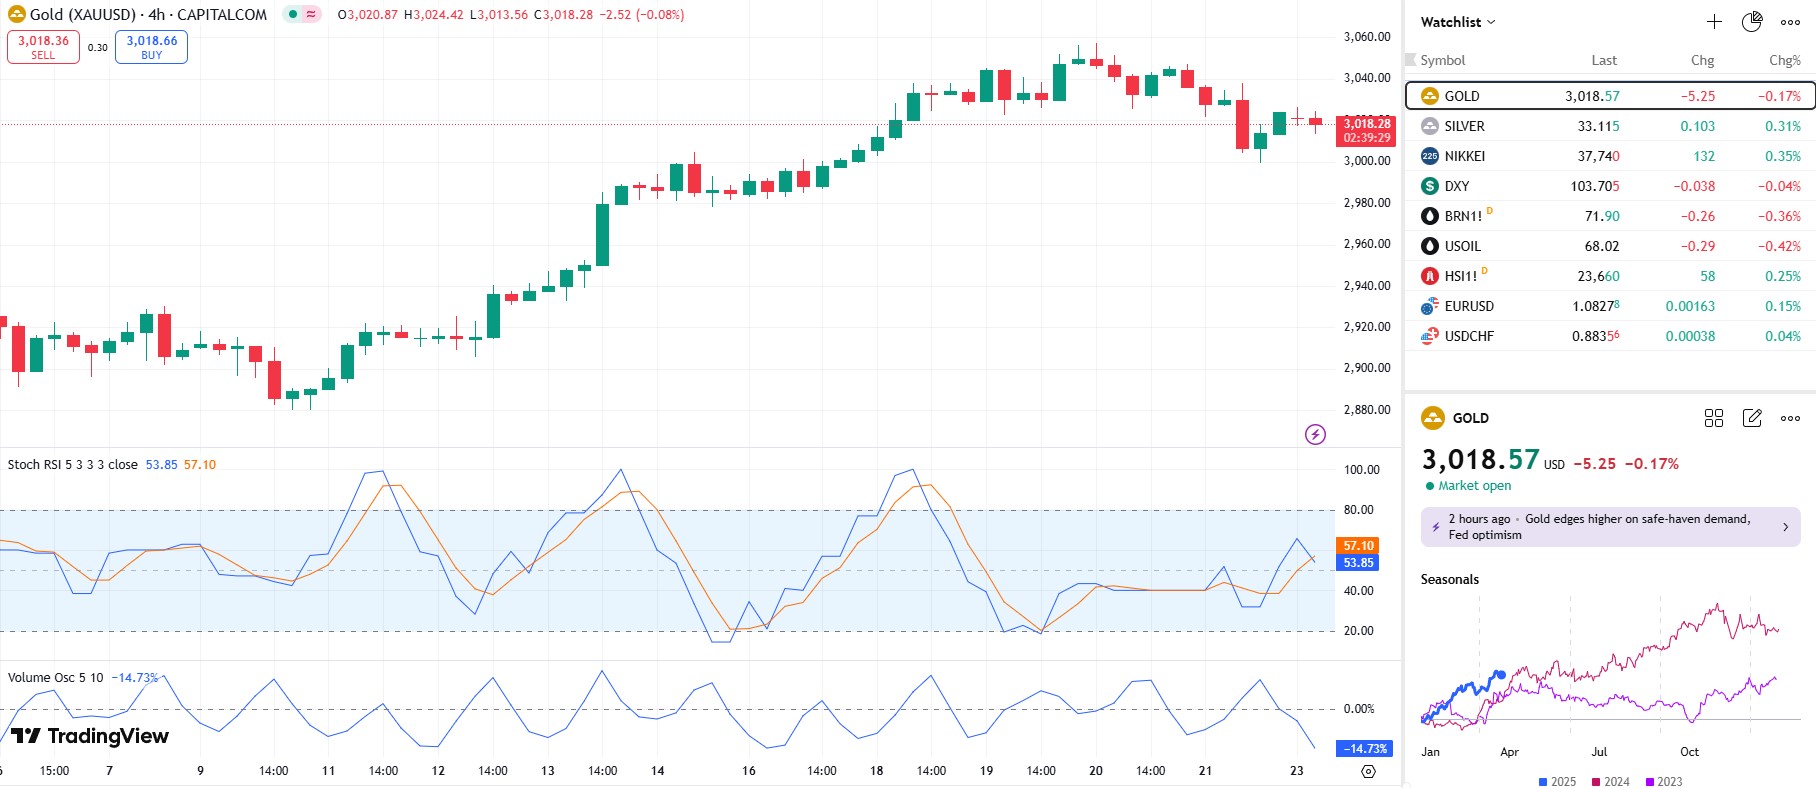Click the Stoch RSI indicator label

pos(72,465)
